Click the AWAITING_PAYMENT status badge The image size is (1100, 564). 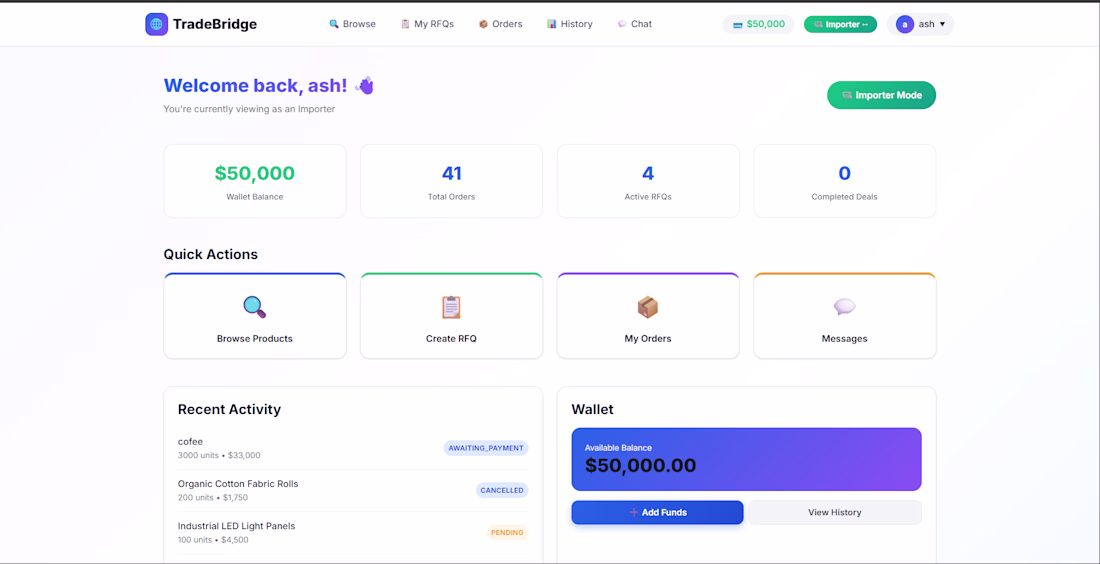click(x=485, y=448)
